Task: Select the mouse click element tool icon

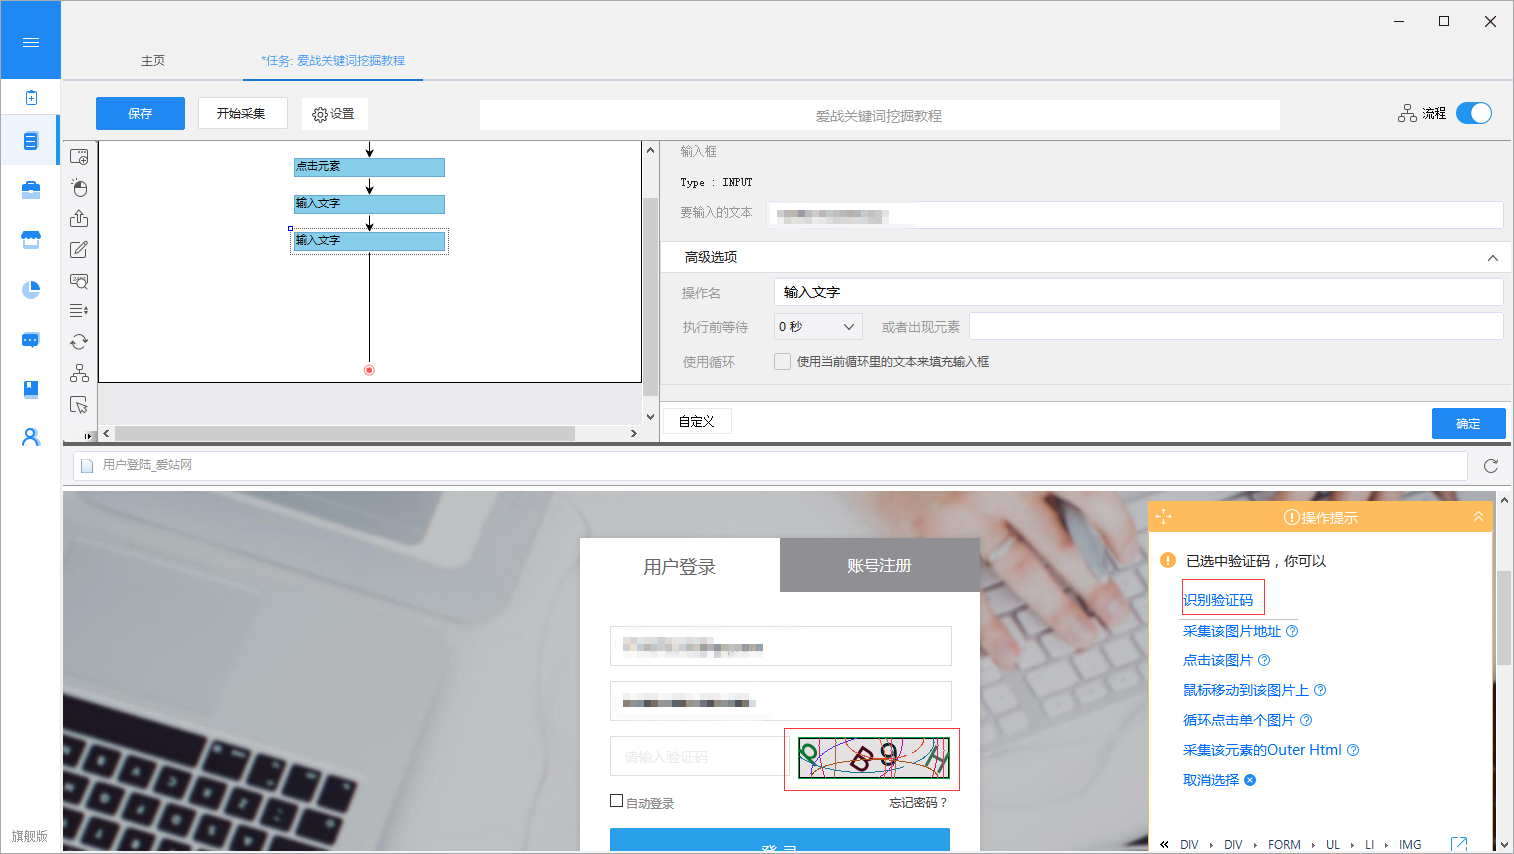Action: [79, 187]
